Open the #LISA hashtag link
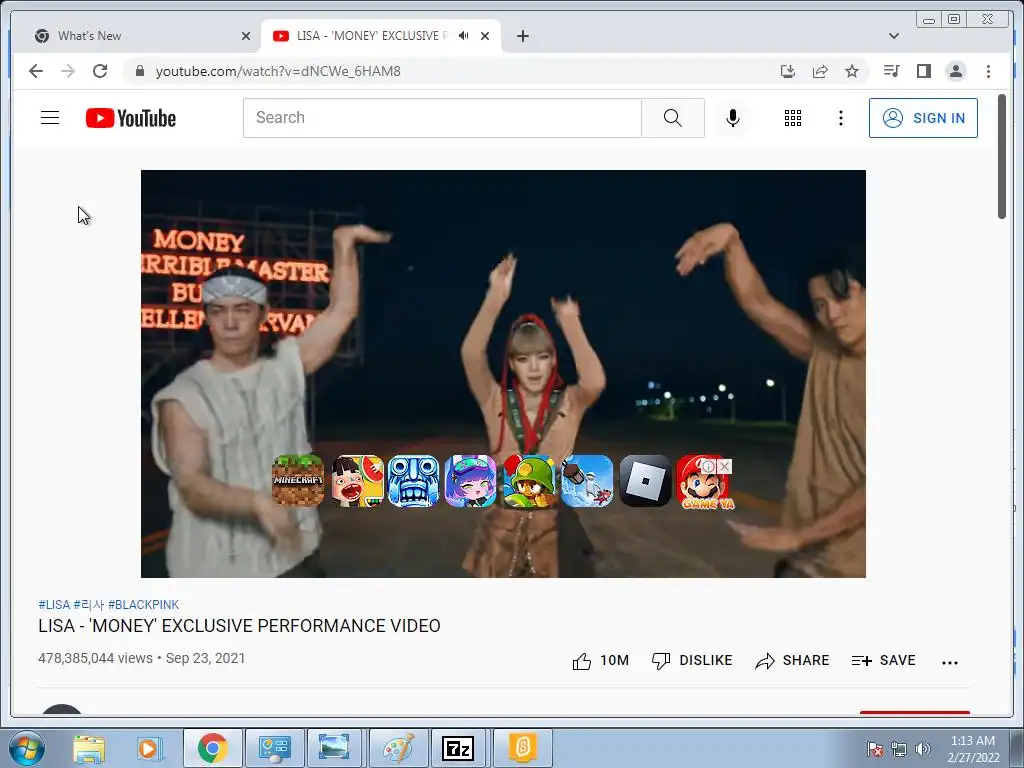The height and width of the screenshot is (768, 1024). click(x=54, y=605)
